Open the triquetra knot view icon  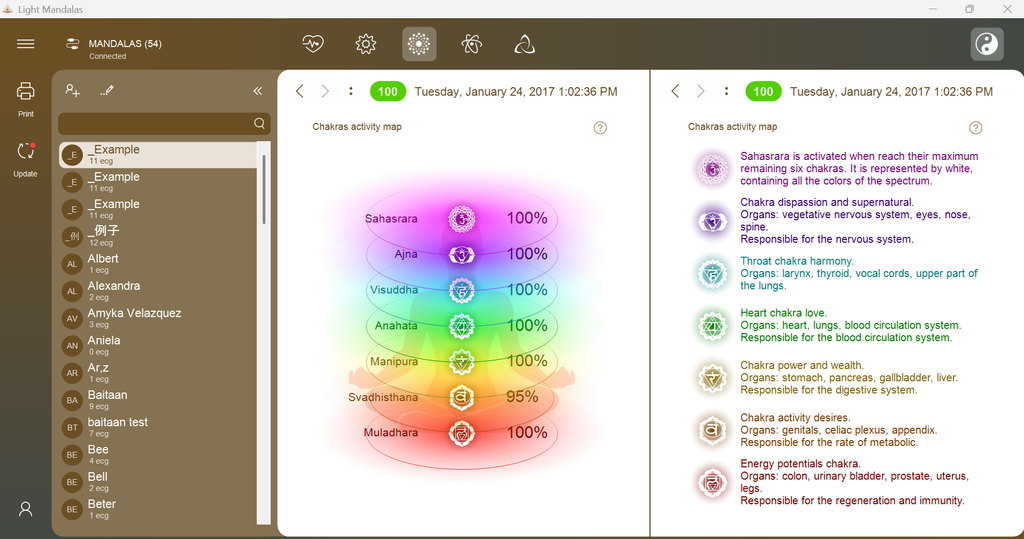[524, 44]
